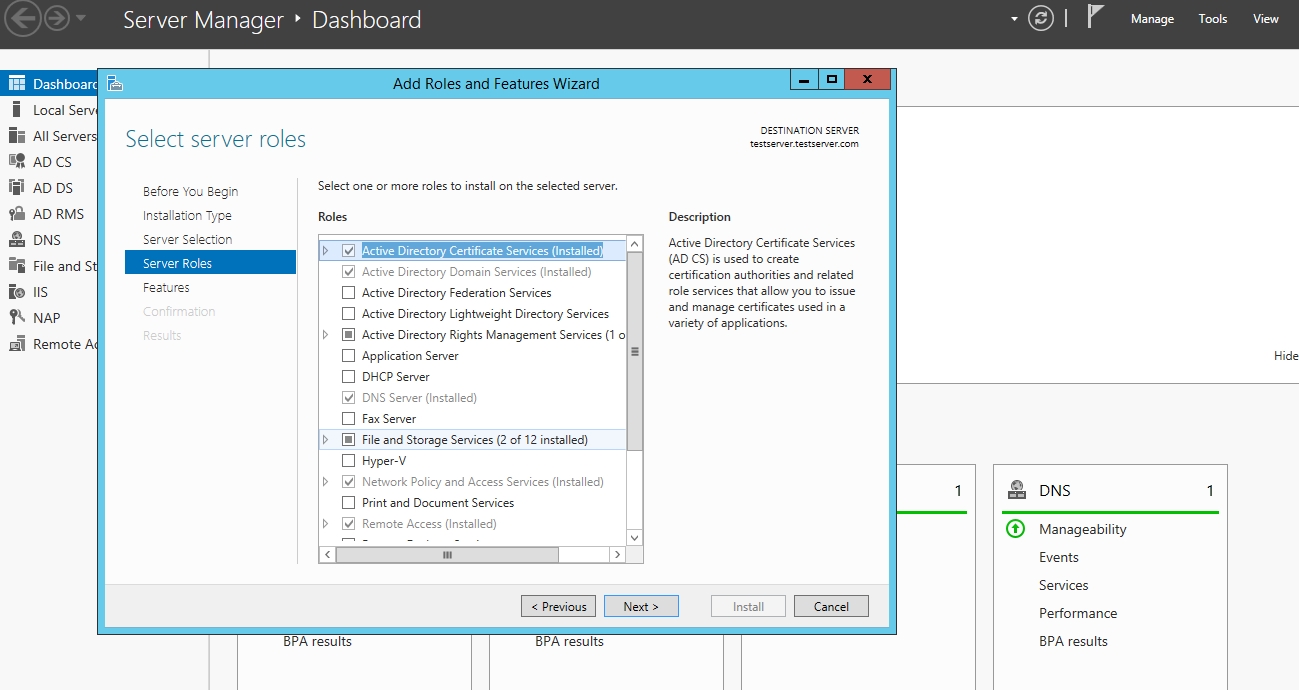
Task: Click the Next button
Action: click(641, 606)
